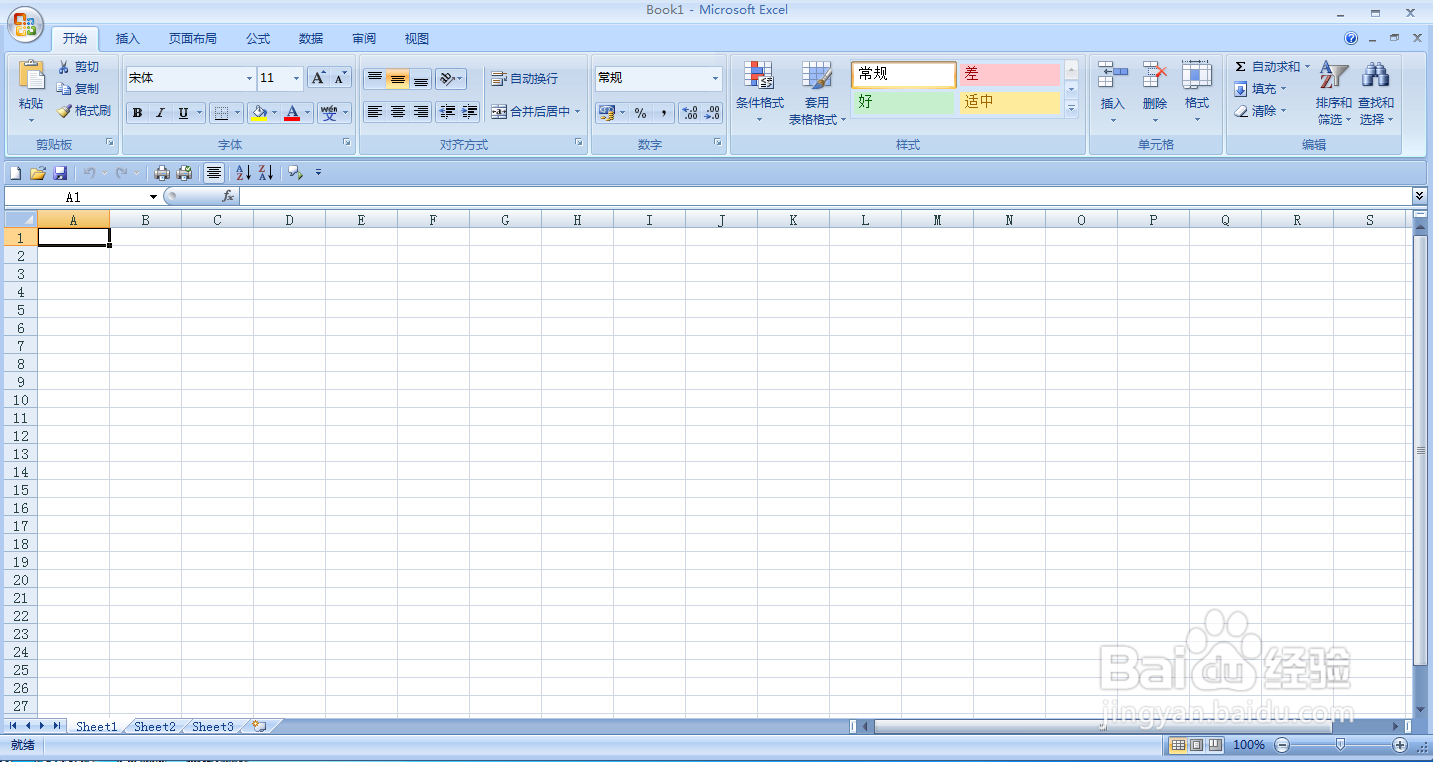The height and width of the screenshot is (762, 1433).
Task: Click the blue Help question mark icon
Action: click(x=1351, y=38)
